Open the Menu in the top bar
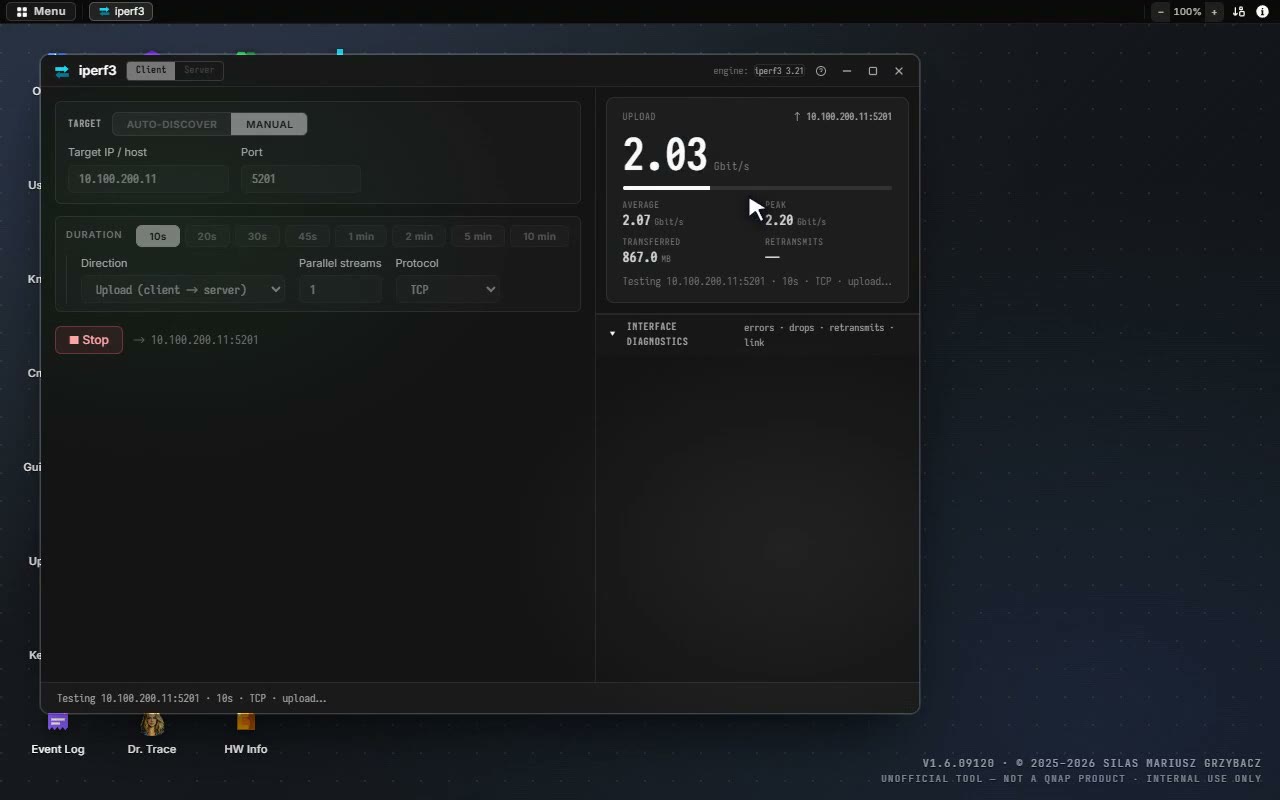 click(41, 12)
